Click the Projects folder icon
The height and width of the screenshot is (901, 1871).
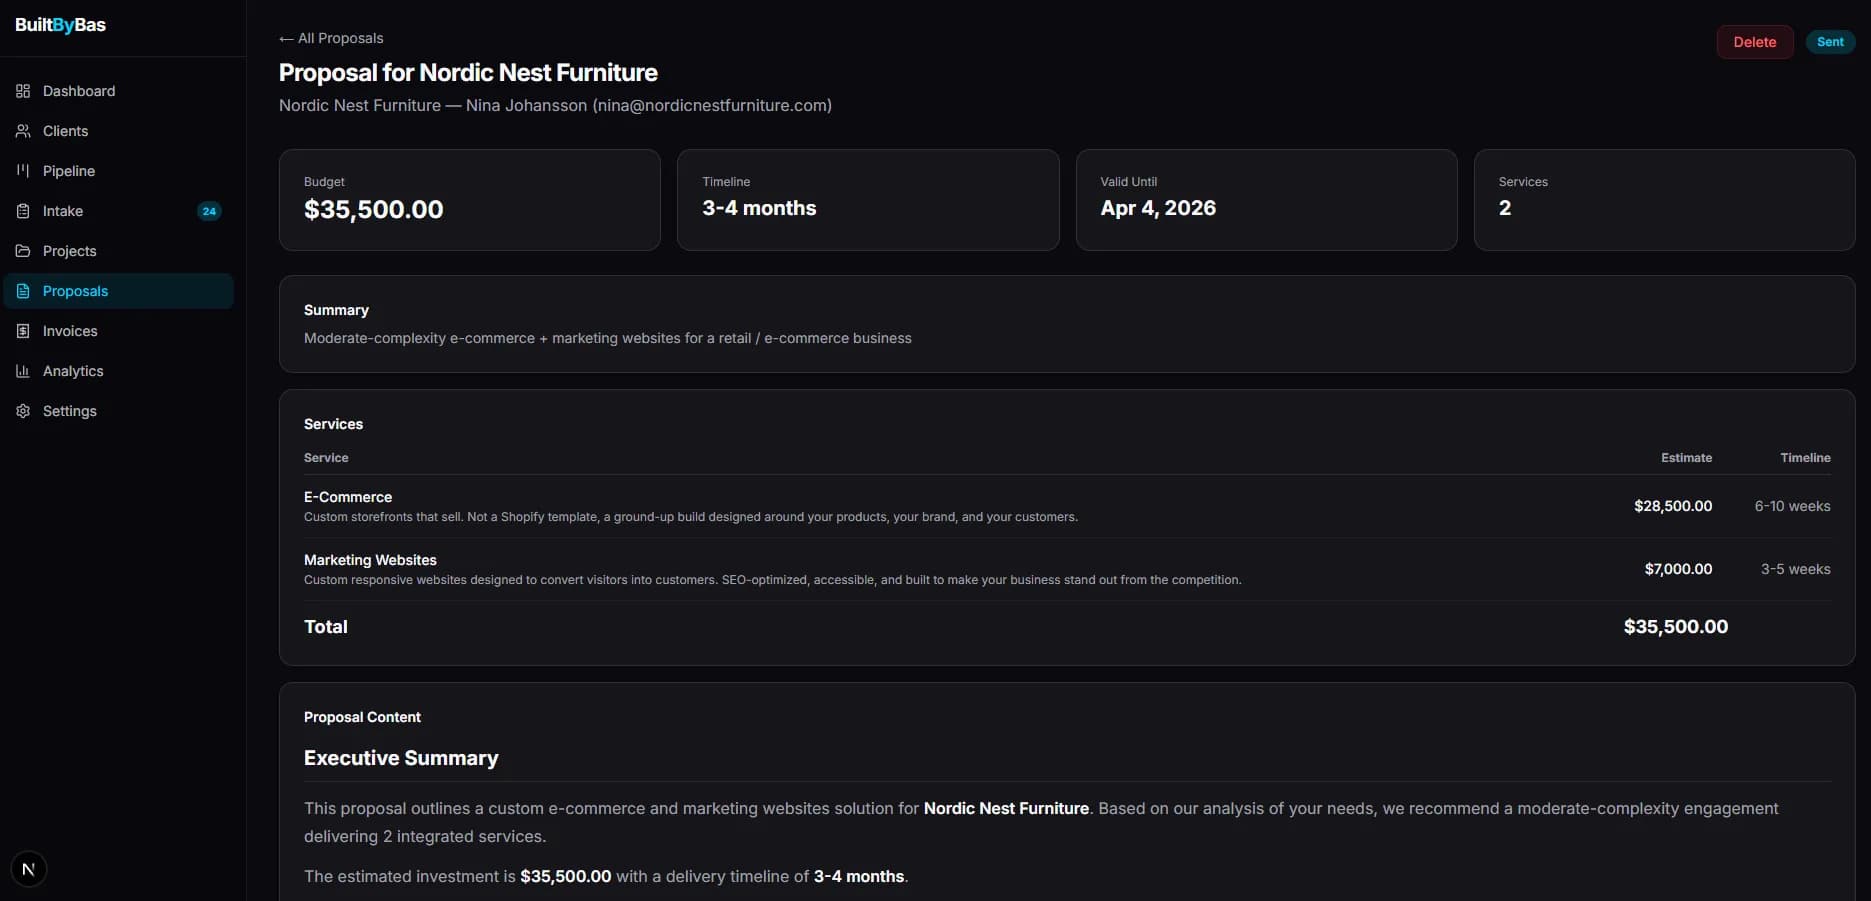(x=23, y=251)
